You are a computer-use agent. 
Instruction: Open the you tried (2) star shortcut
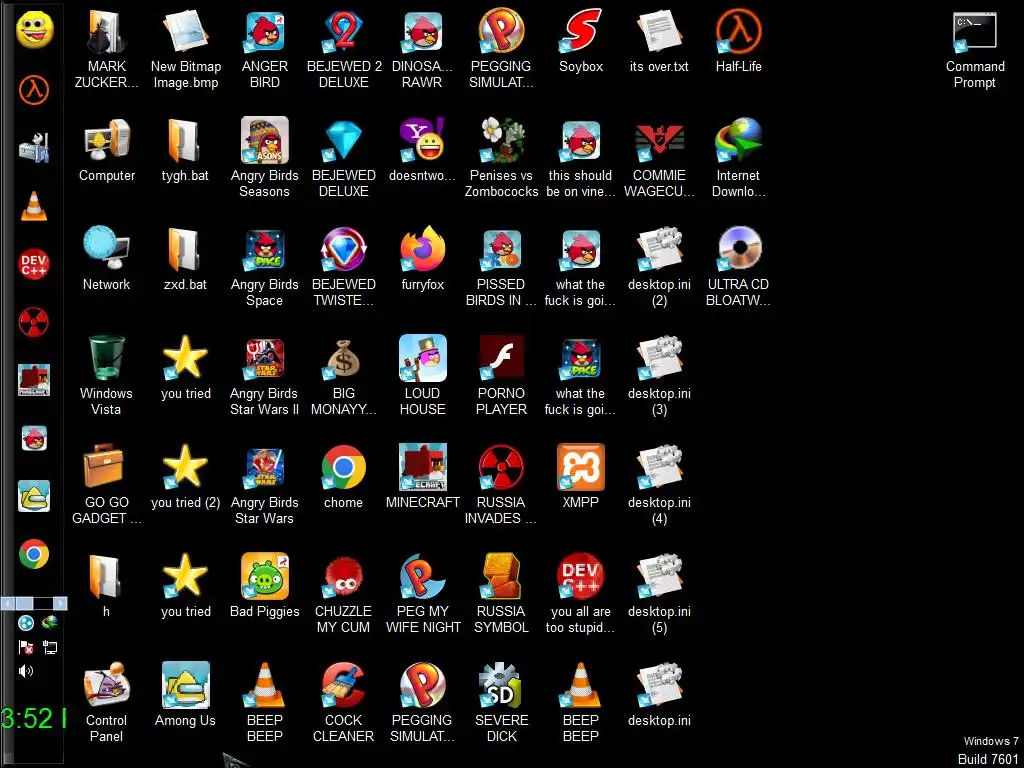(185, 477)
